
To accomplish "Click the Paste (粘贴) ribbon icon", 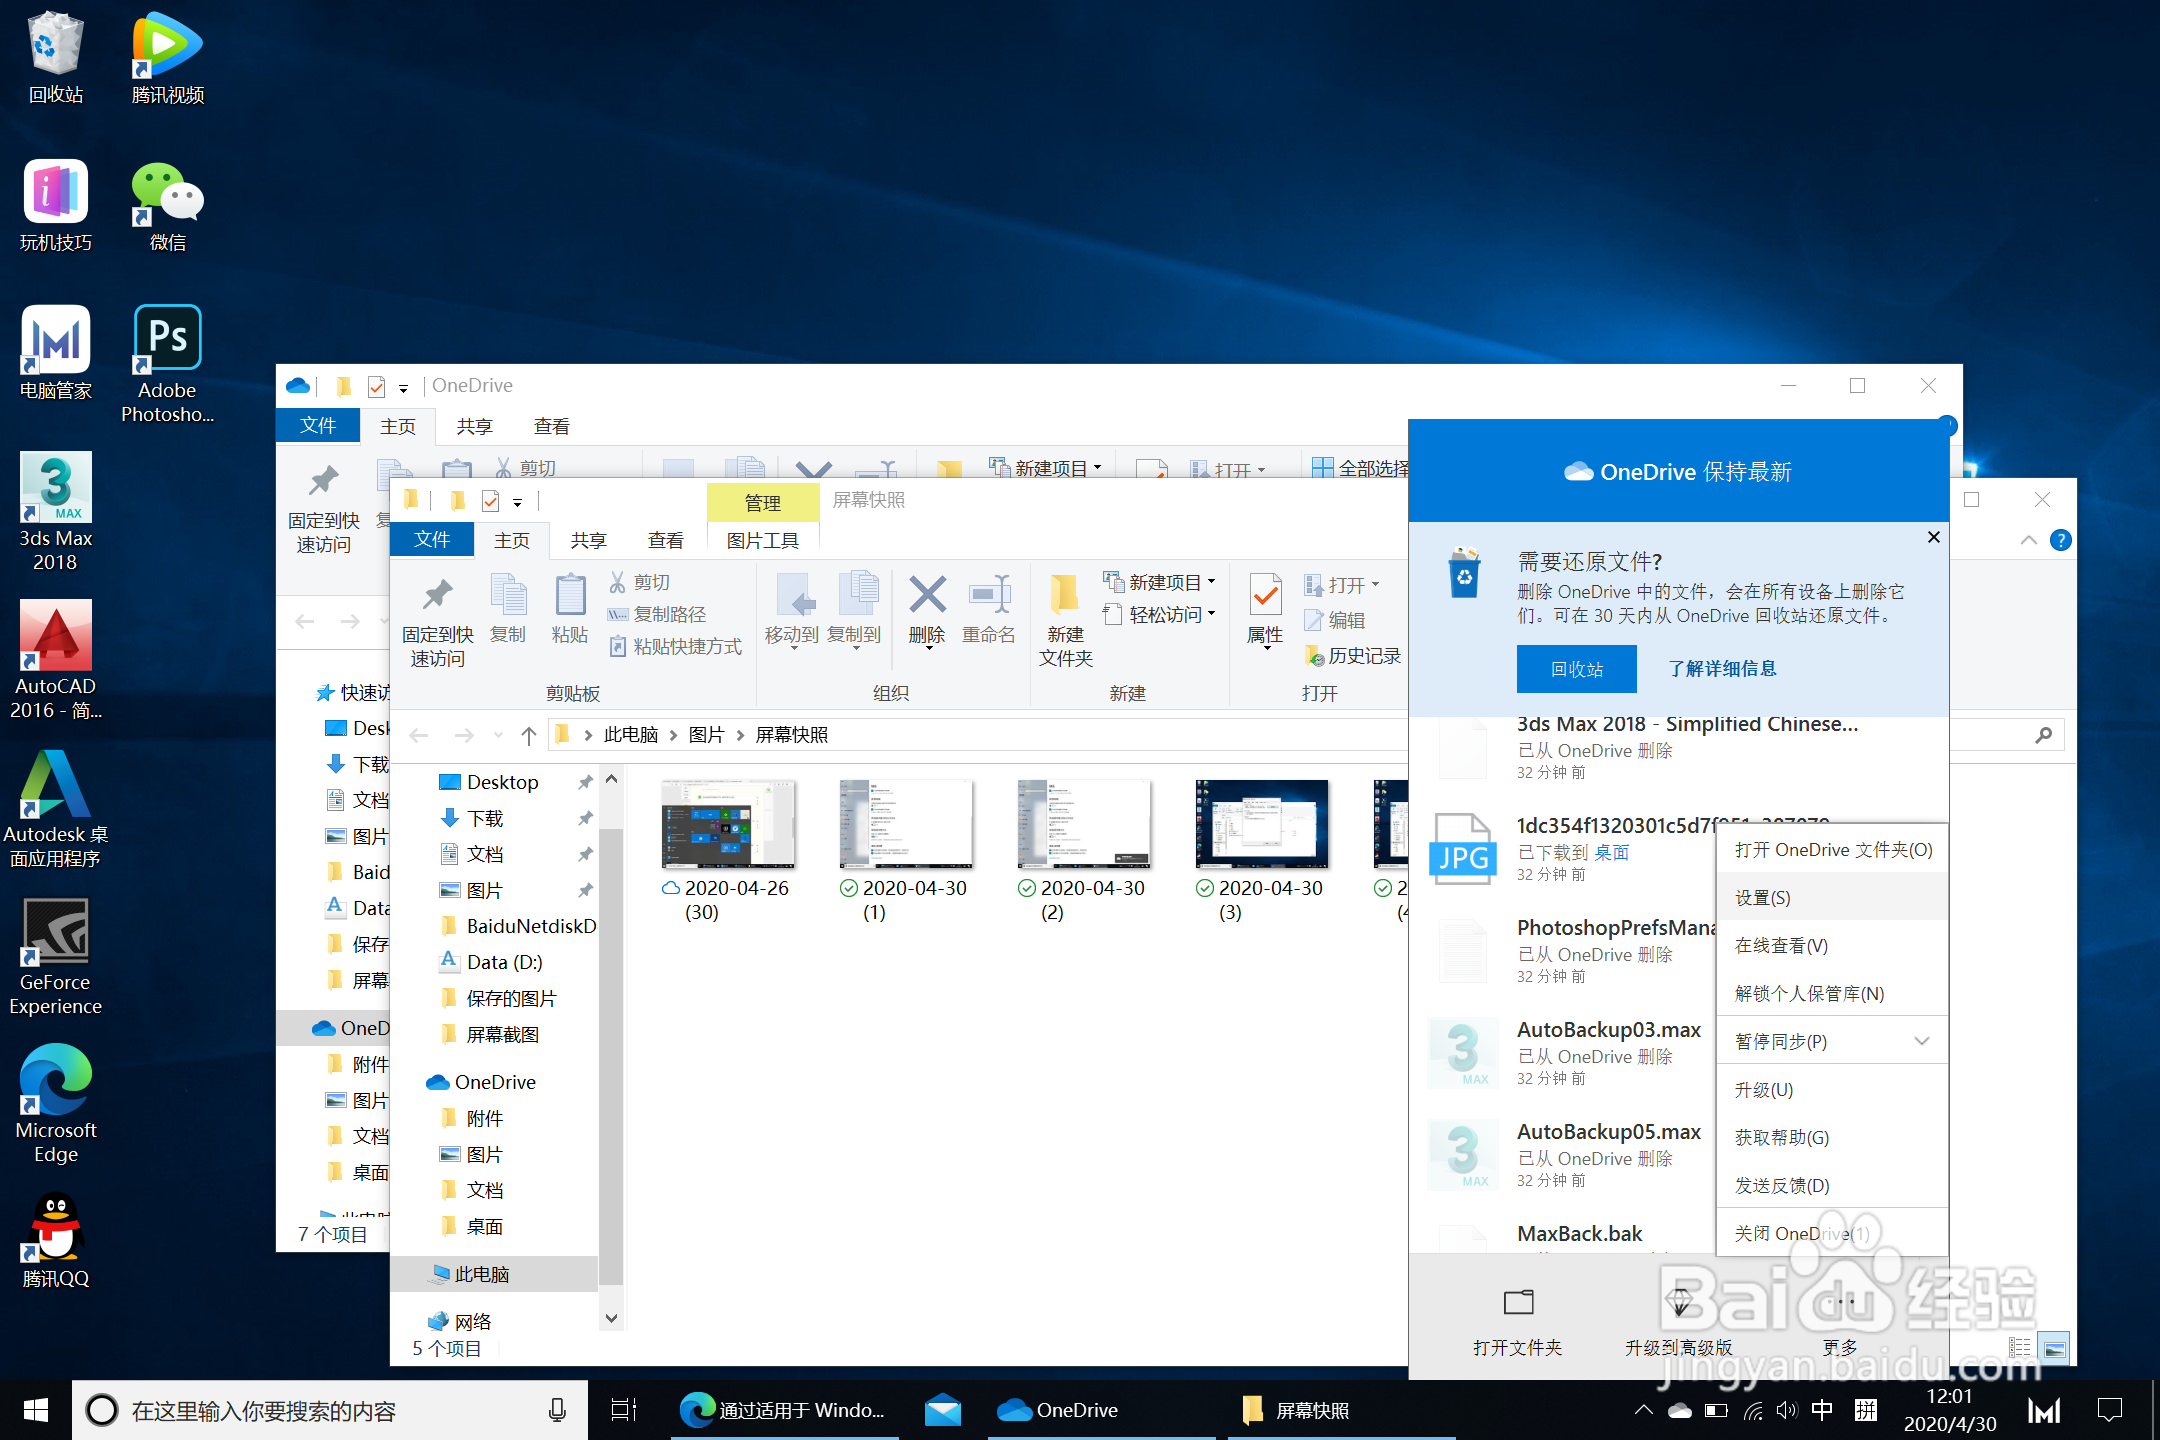I will tap(570, 608).
